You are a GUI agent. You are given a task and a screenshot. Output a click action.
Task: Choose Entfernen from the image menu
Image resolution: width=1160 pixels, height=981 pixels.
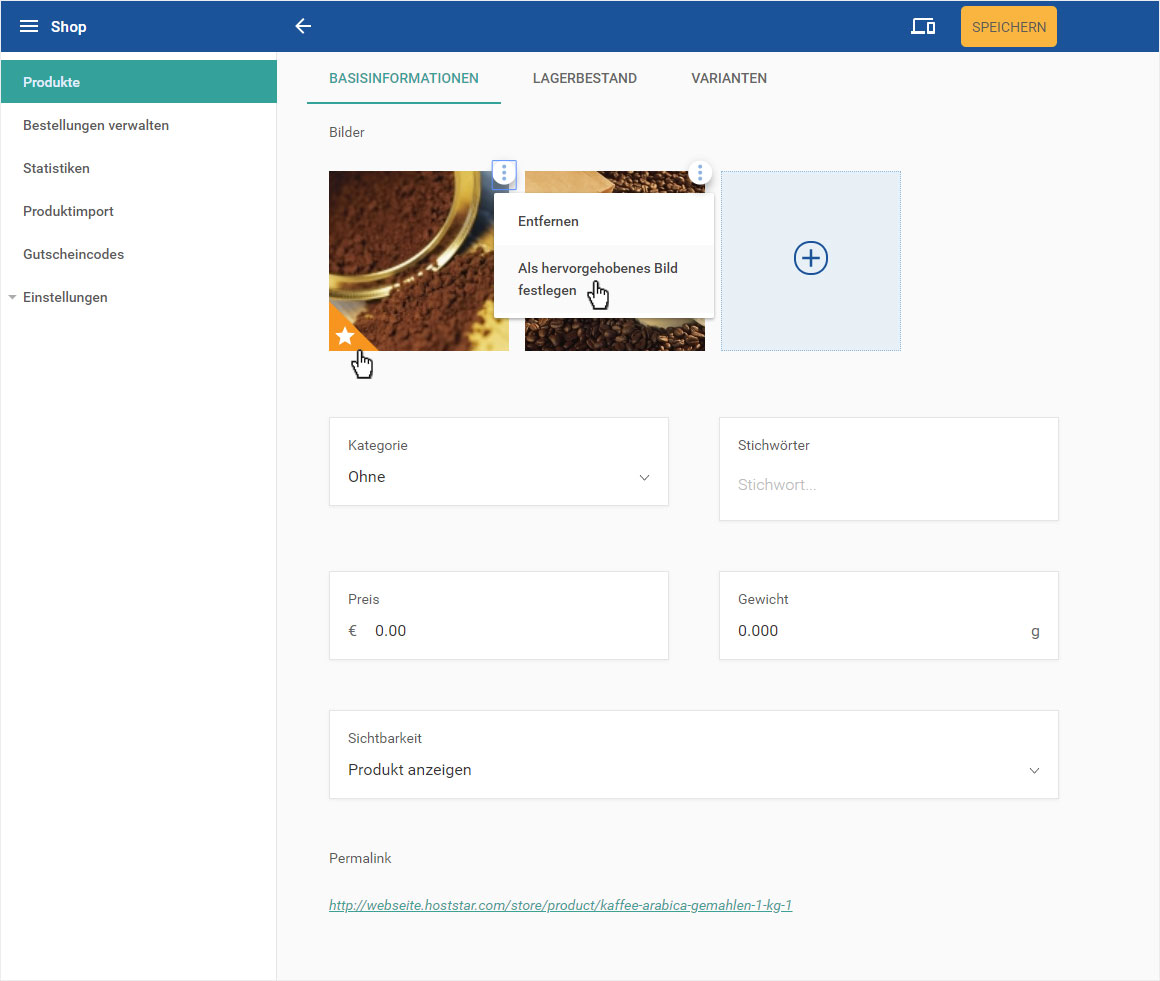pos(604,221)
